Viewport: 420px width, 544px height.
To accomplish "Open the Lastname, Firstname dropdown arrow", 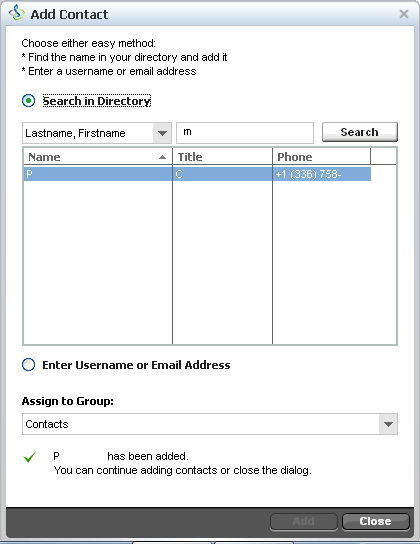I will pos(162,133).
